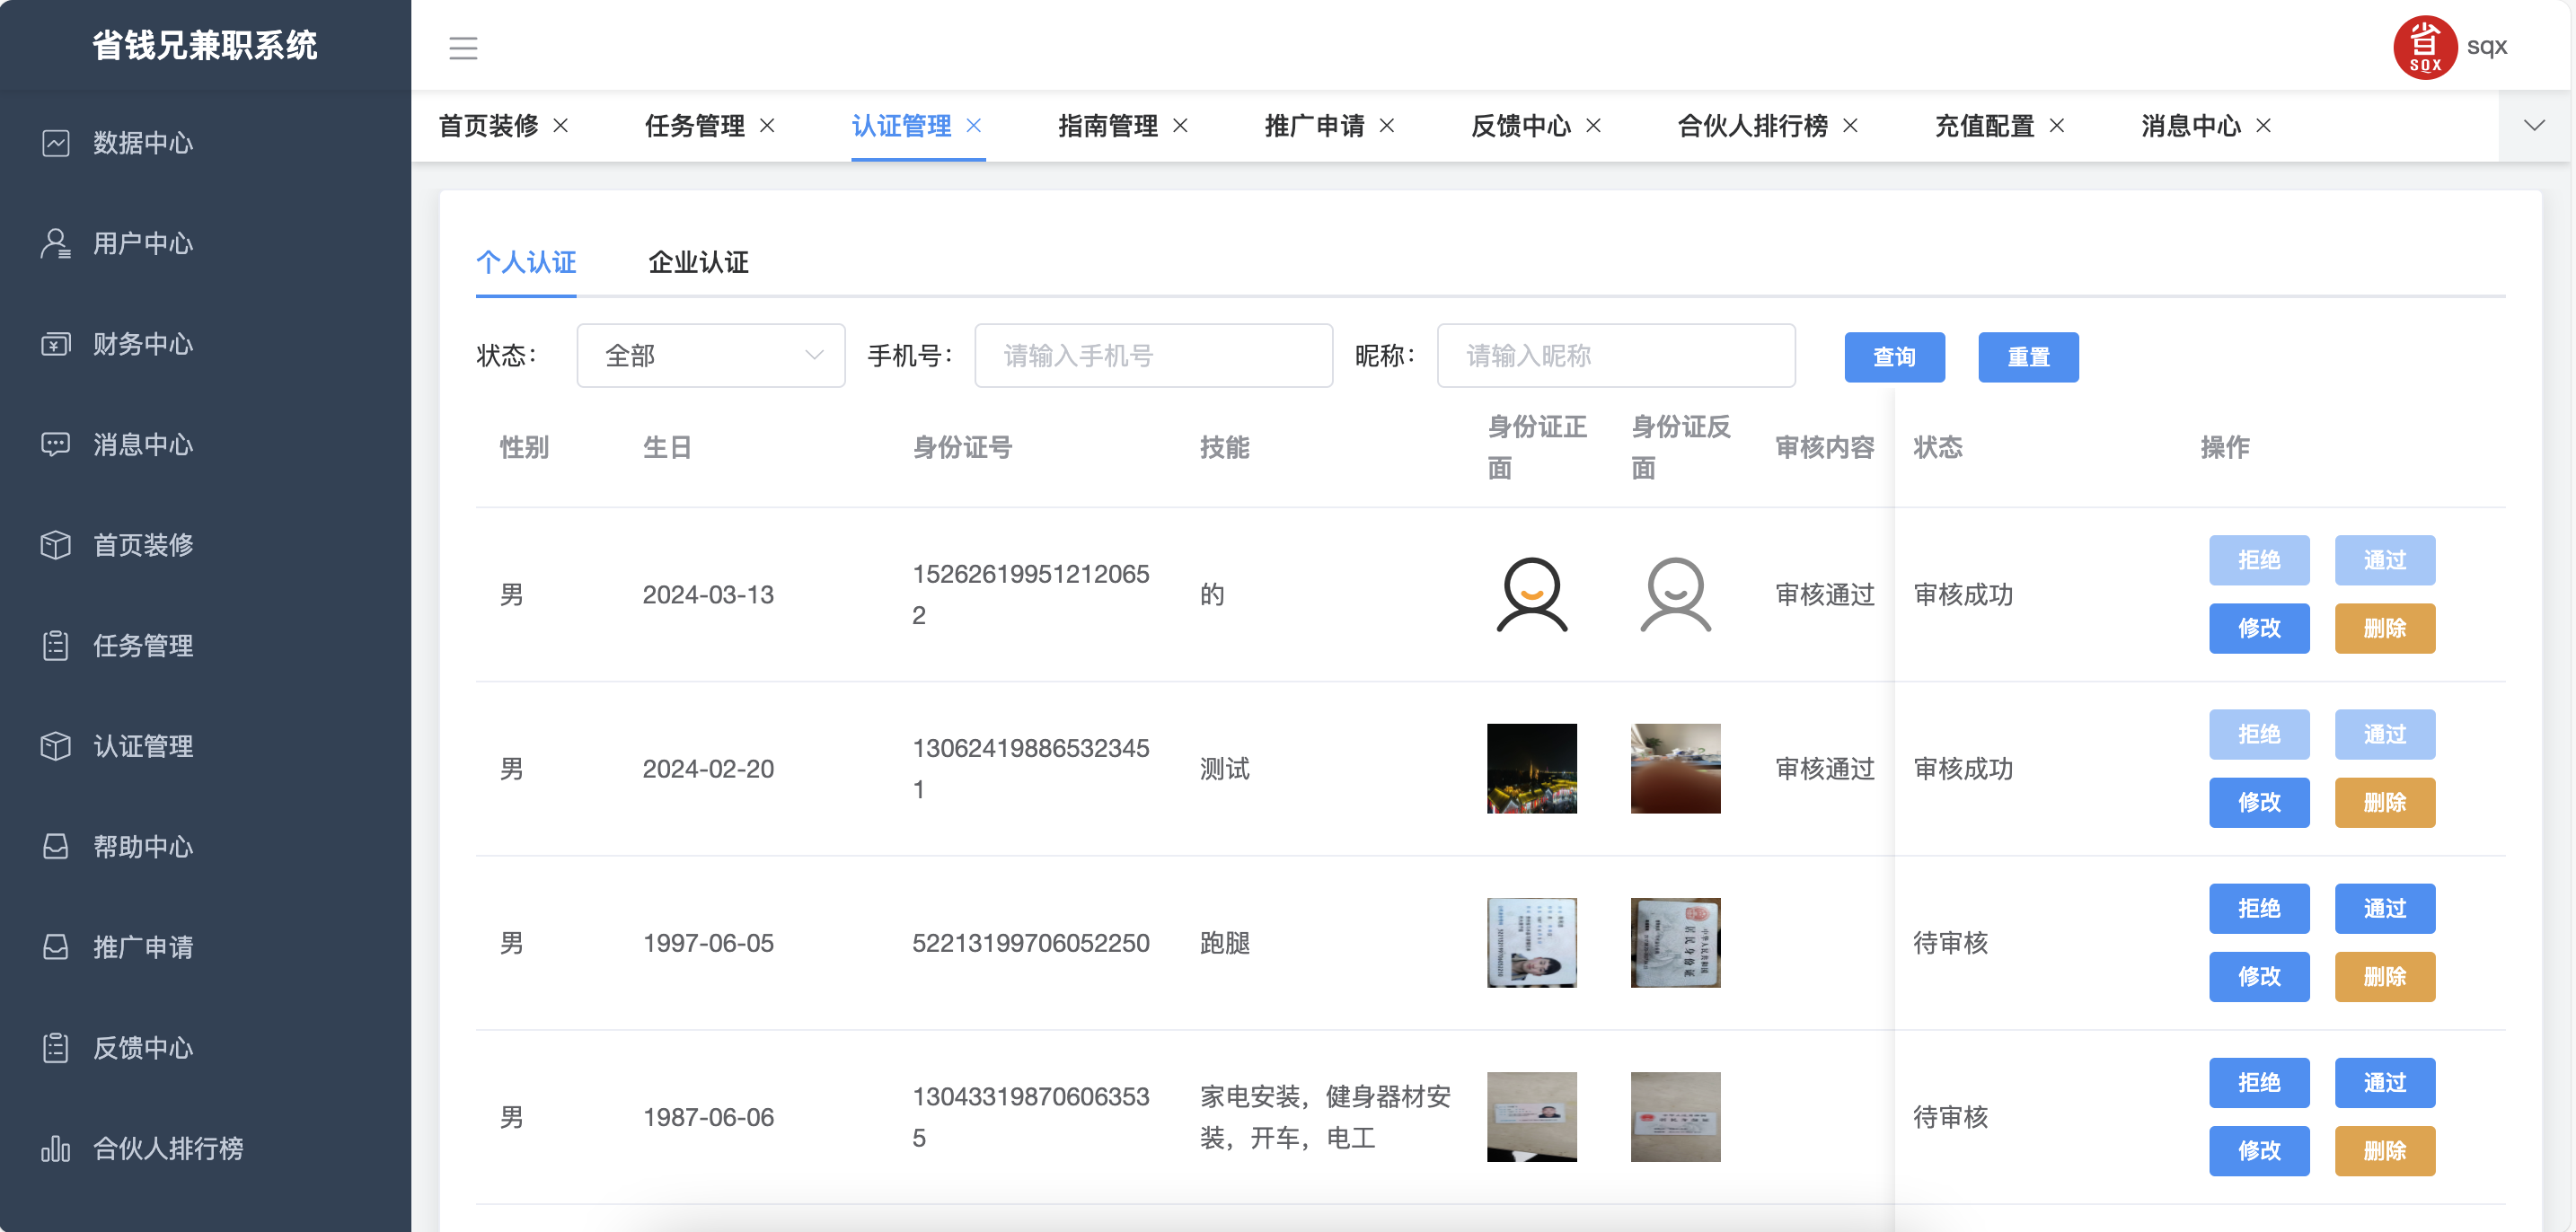Toggle the hamburger sidebar collapse icon

pos(462,47)
